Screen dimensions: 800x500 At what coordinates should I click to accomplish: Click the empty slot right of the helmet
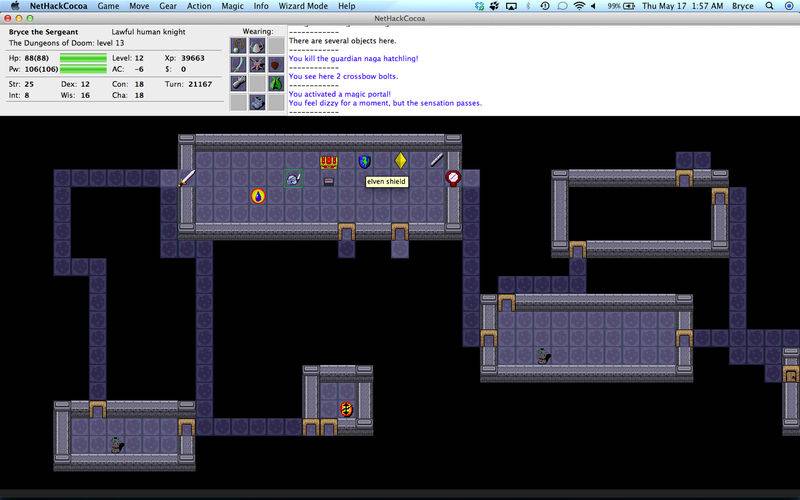[x=276, y=46]
